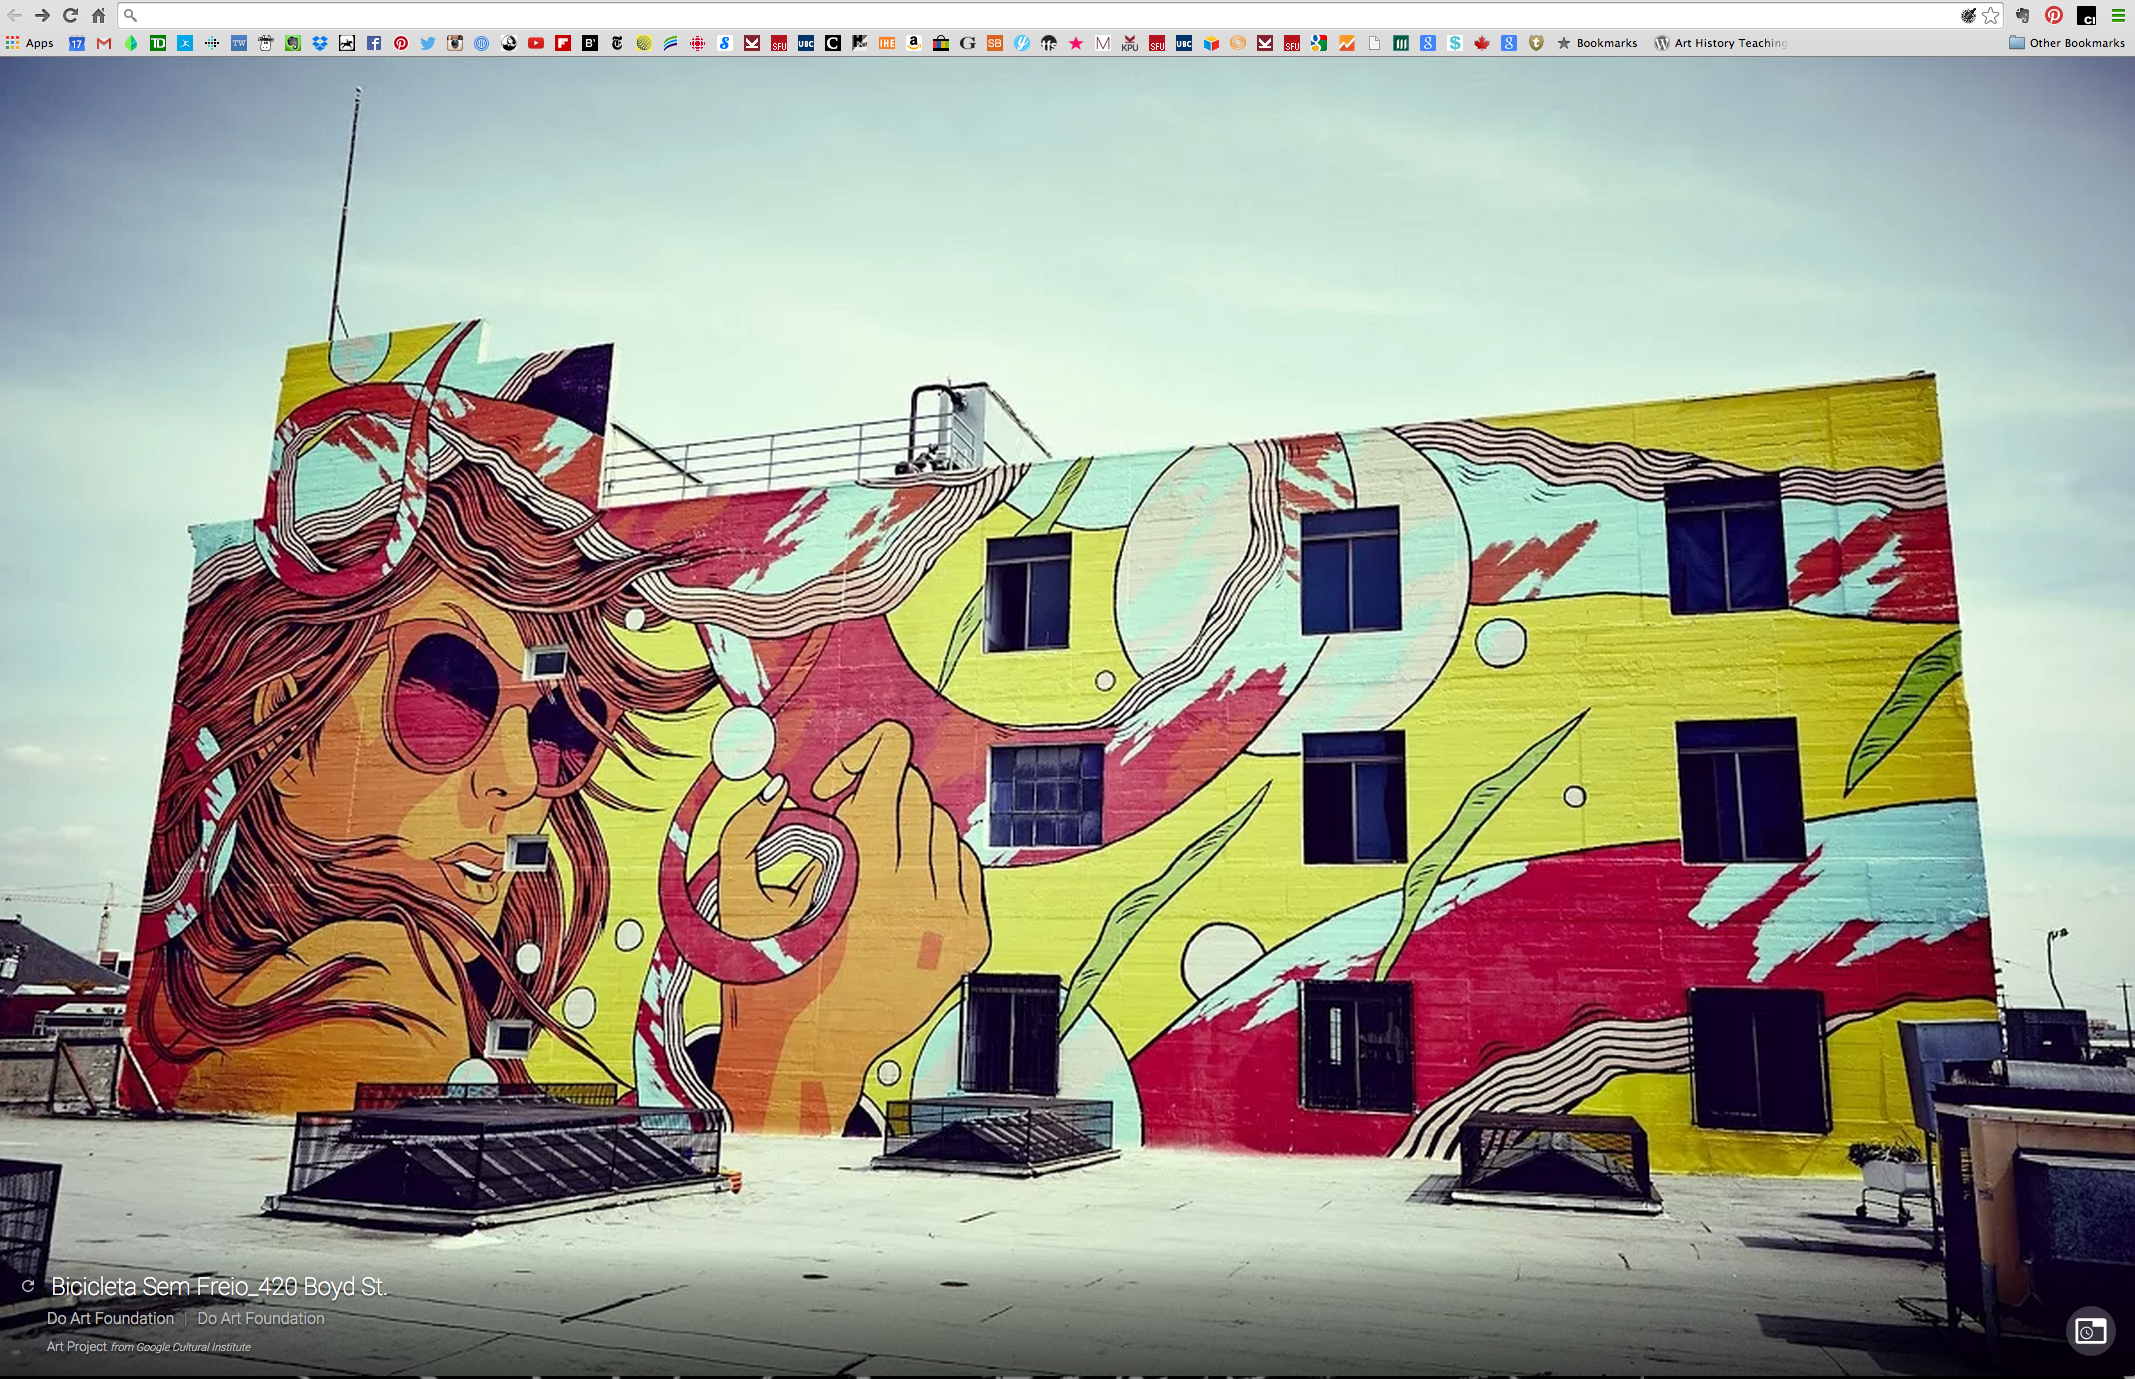The height and width of the screenshot is (1379, 2135).
Task: Open the Bicicleta Sem Freio artwork title
Action: click(219, 1287)
